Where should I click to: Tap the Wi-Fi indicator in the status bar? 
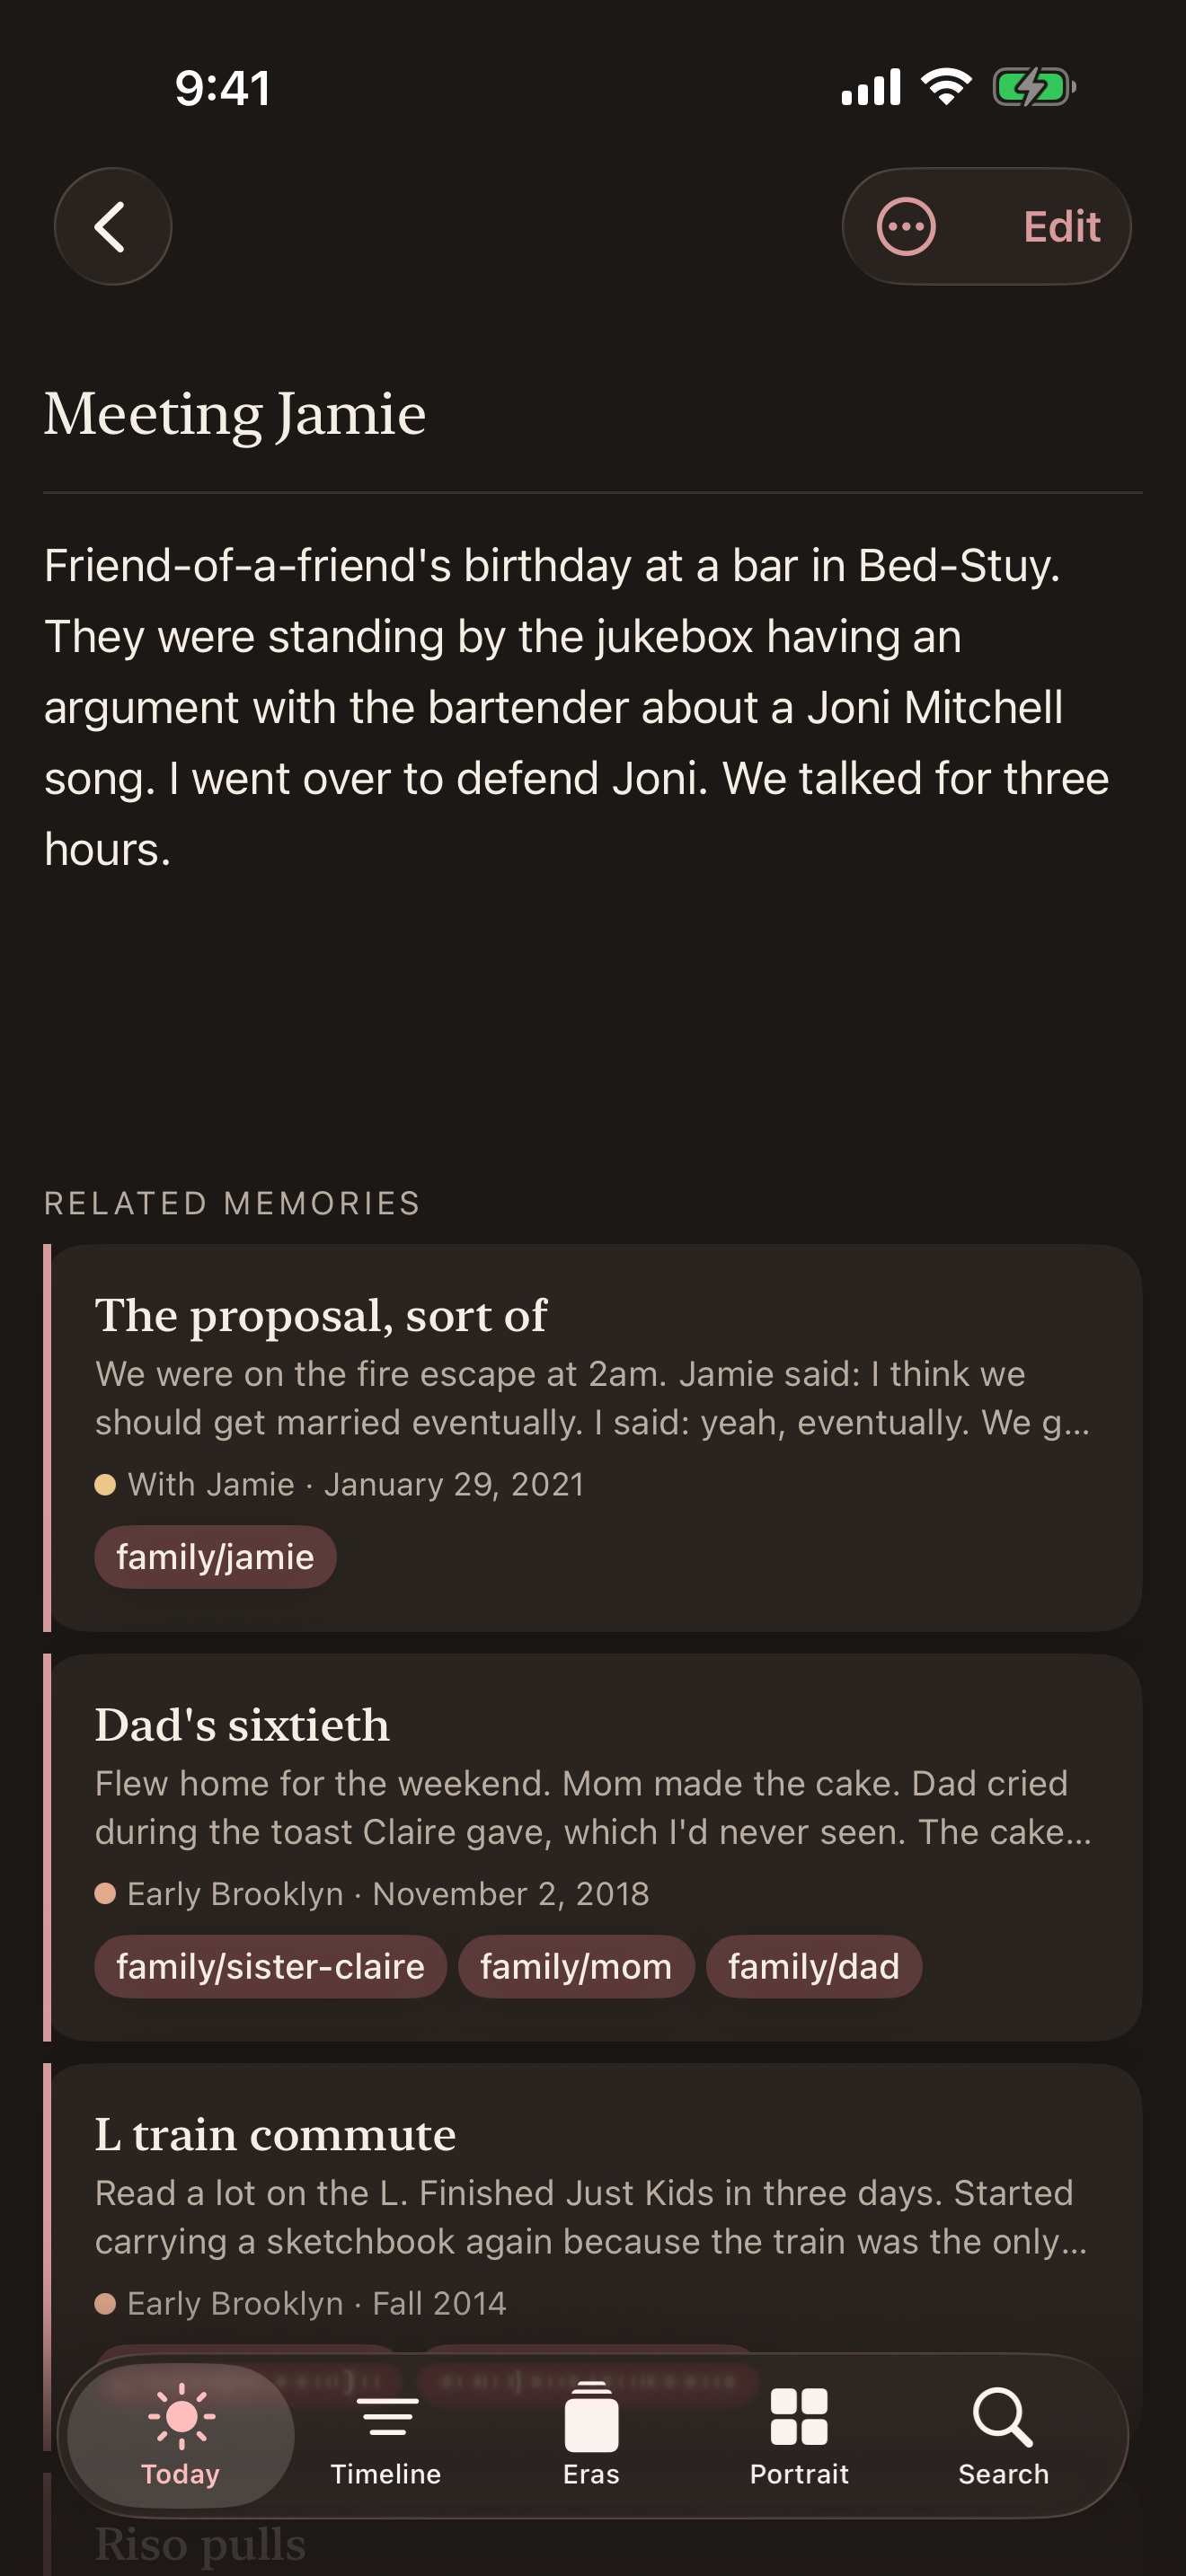coord(944,87)
